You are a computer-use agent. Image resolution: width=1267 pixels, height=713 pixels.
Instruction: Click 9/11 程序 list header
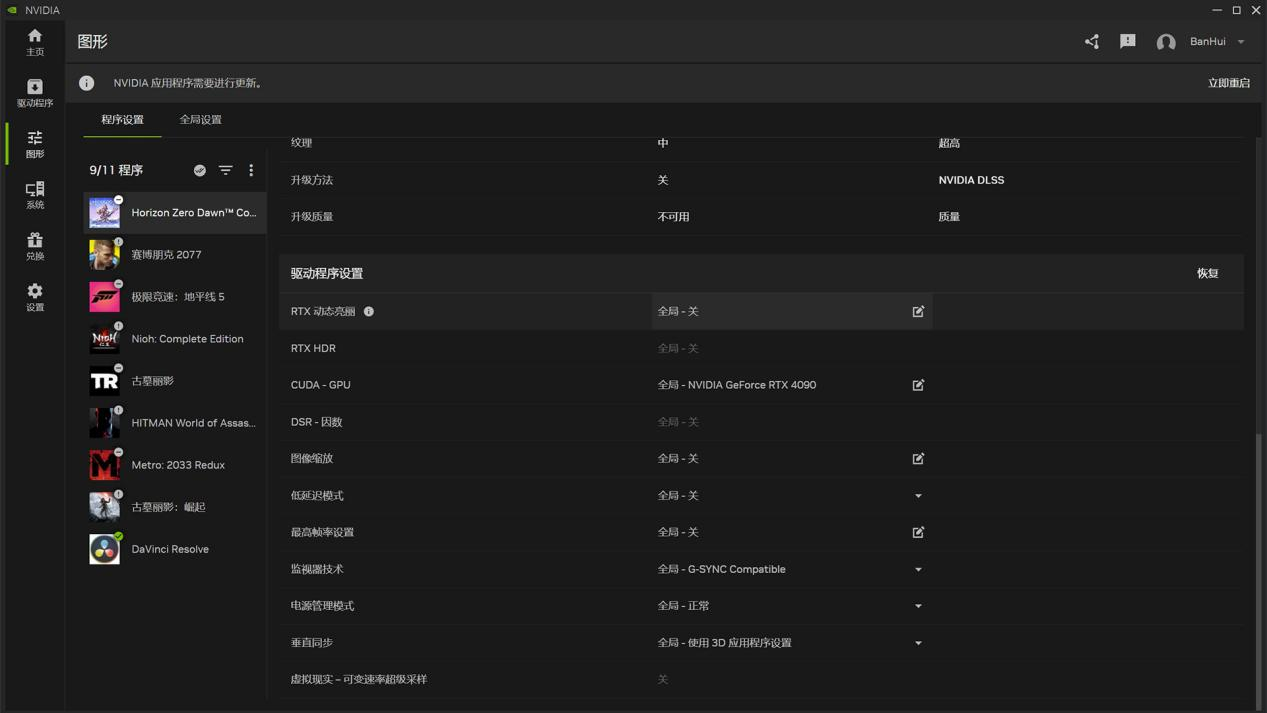coord(116,171)
